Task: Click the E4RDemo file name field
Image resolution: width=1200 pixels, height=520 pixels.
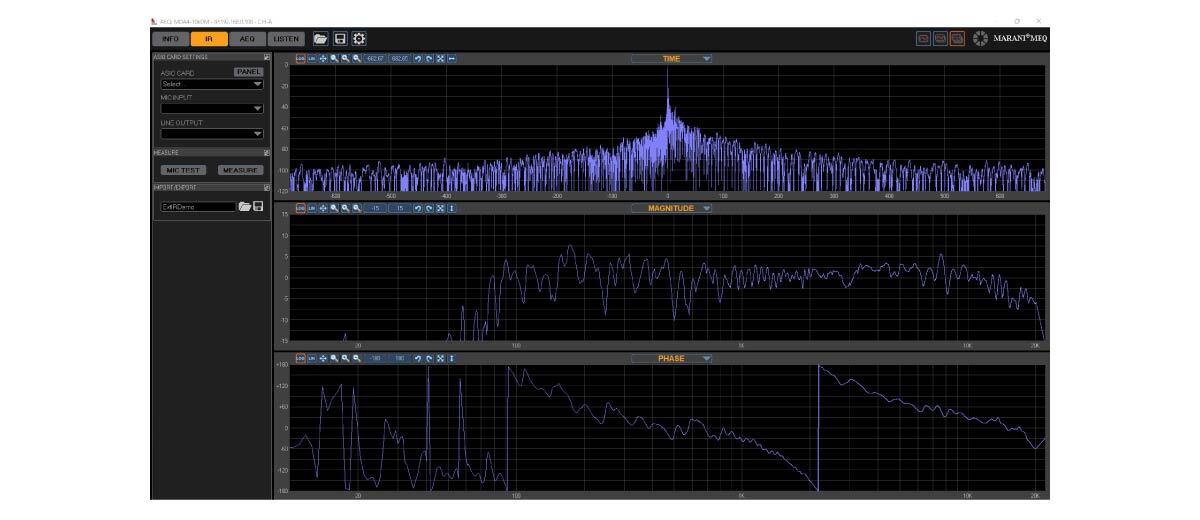Action: [197, 206]
